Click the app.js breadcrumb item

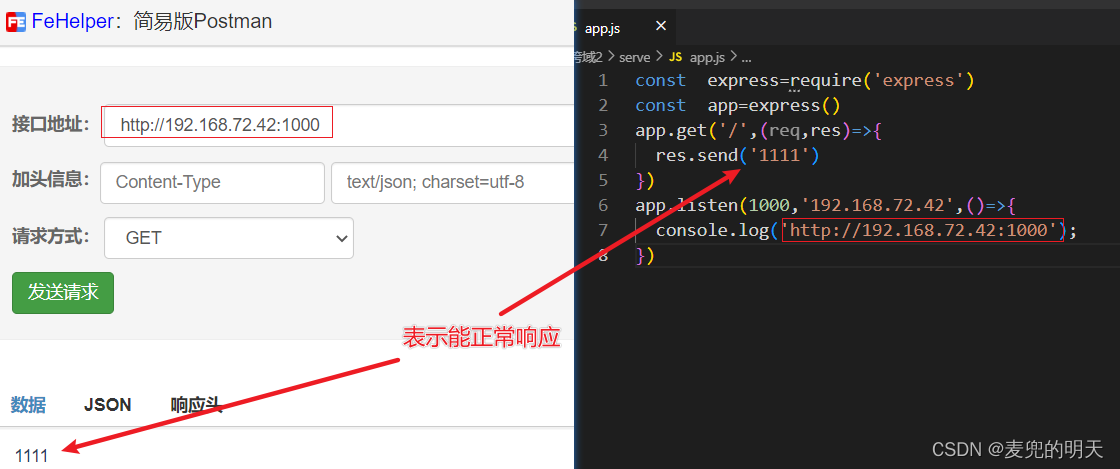click(x=707, y=58)
